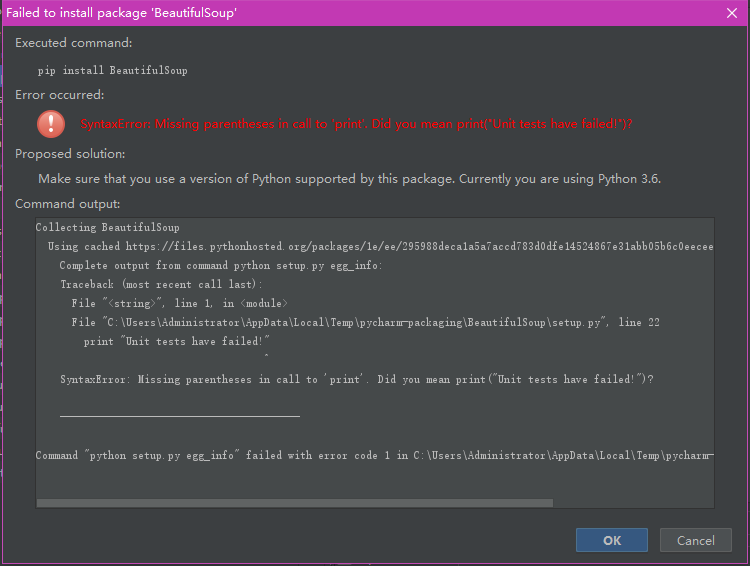Click the 'Traceback (most recent call last):' line

click(161, 284)
